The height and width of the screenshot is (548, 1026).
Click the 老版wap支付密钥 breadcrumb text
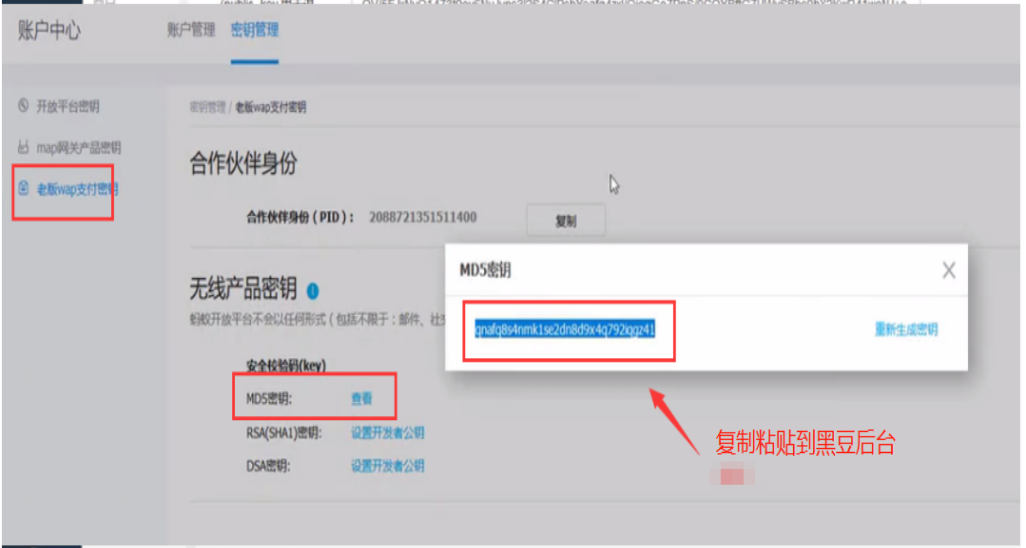270,107
